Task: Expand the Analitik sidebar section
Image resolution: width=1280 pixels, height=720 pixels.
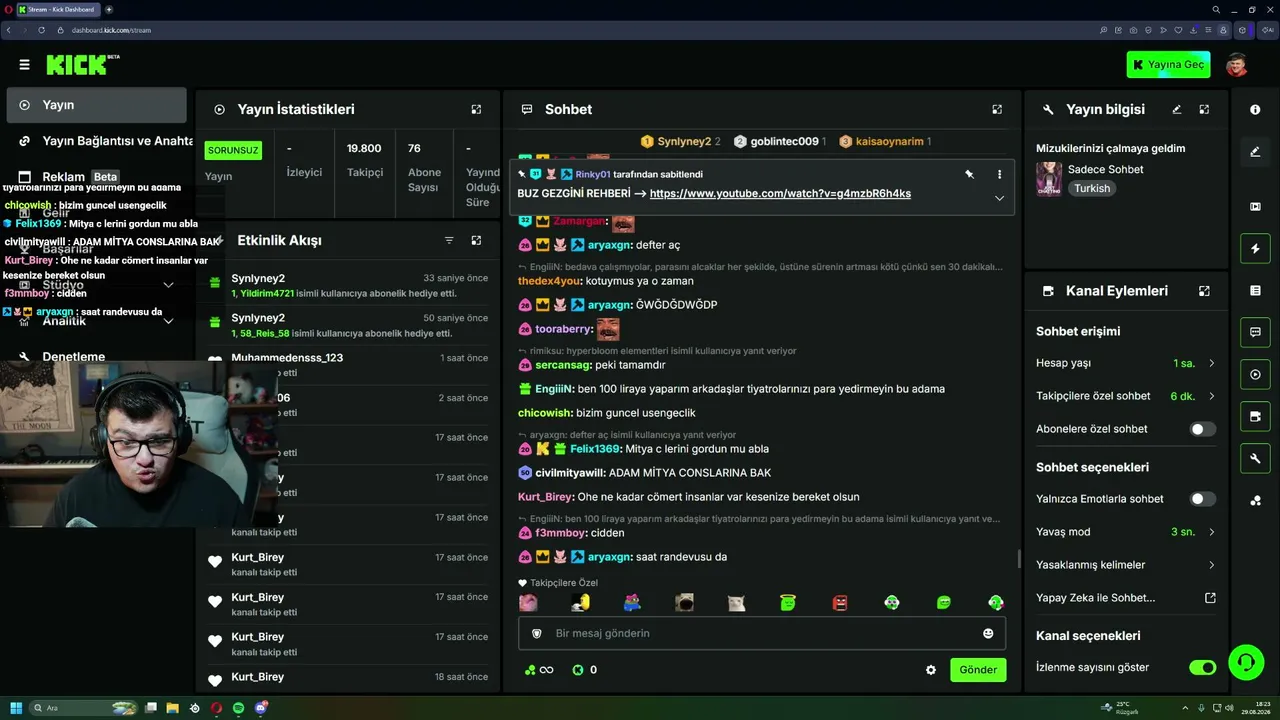Action: click(168, 321)
